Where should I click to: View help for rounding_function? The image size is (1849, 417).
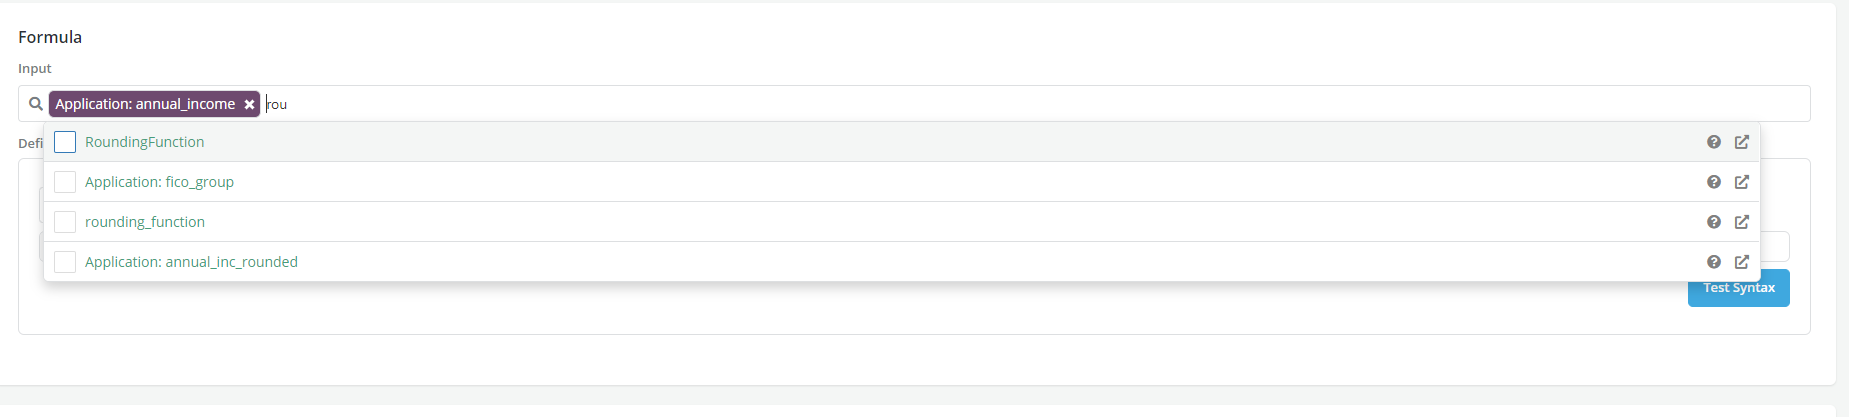tap(1714, 222)
